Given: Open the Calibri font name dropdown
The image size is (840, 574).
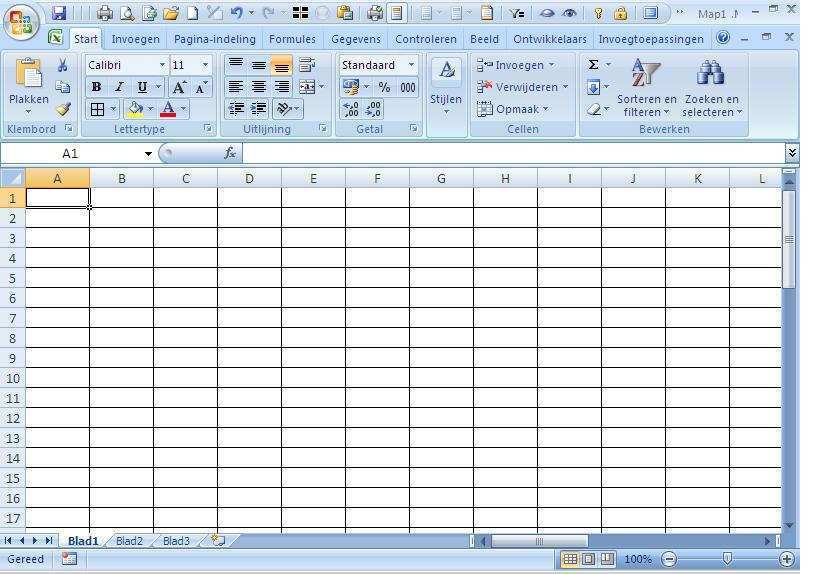Looking at the screenshot, I should point(162,65).
